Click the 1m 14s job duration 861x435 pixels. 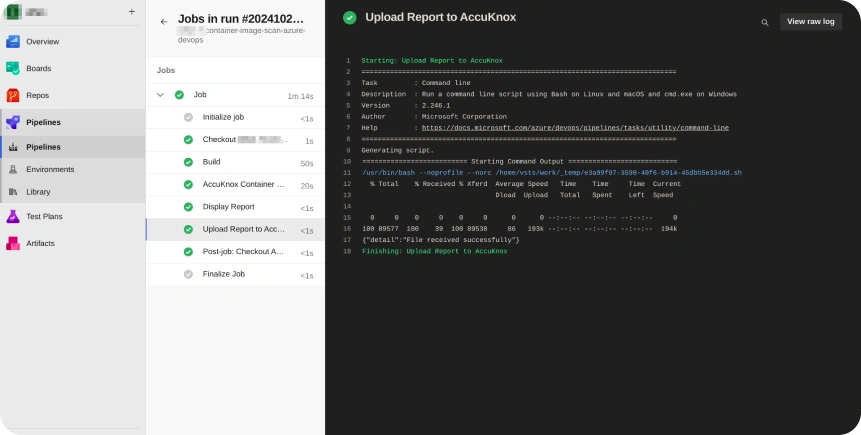(x=300, y=97)
